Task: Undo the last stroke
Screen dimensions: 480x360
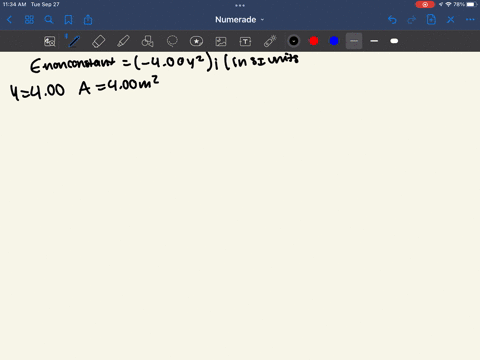Action: click(x=392, y=20)
